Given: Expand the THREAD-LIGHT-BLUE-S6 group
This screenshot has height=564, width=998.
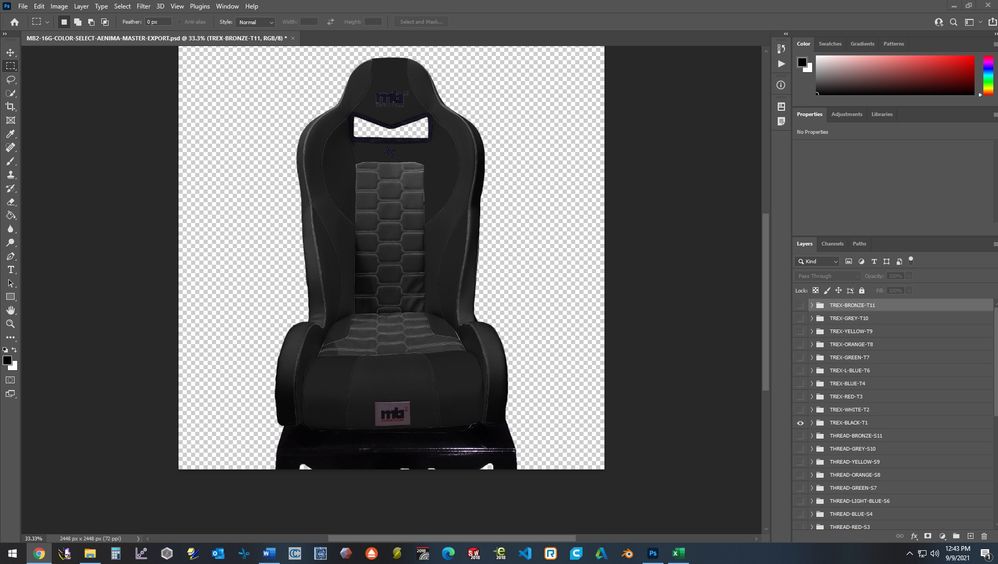Looking at the screenshot, I should pos(812,501).
